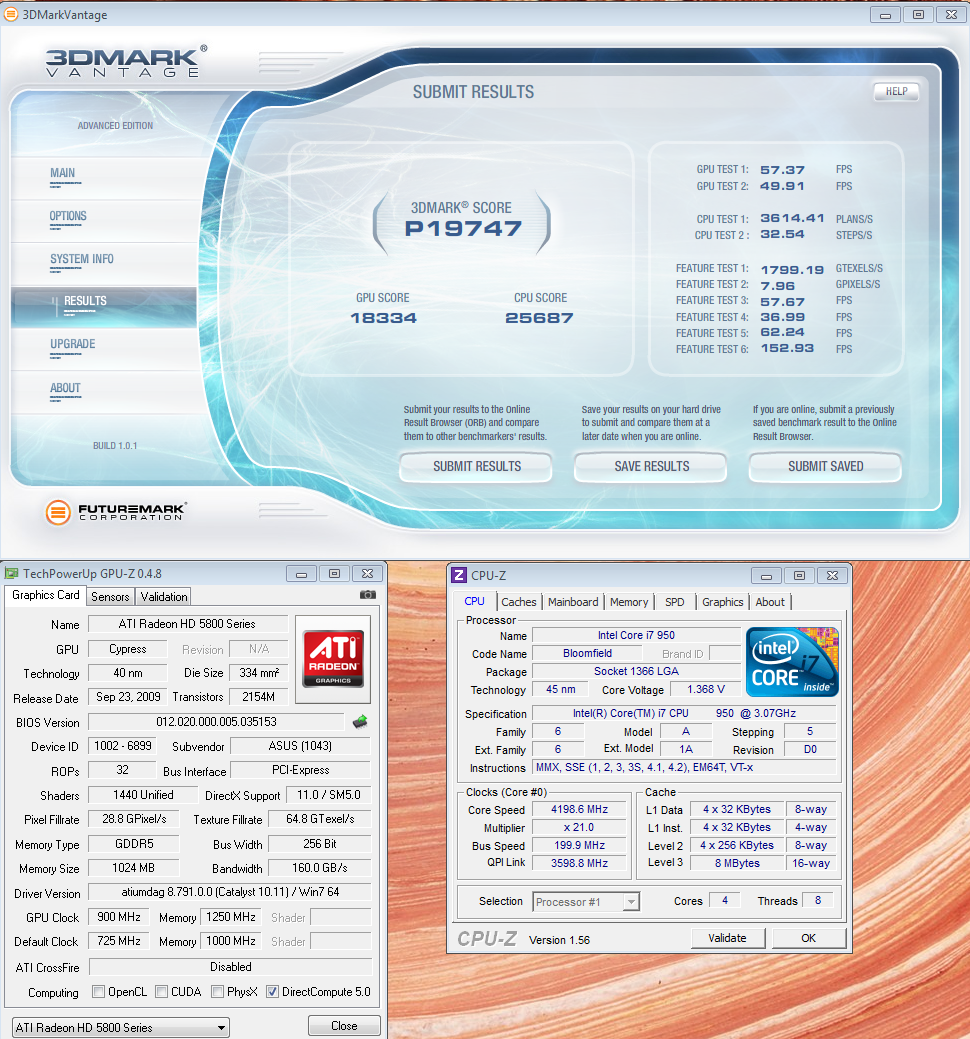Click the ATI CrossFire Disabled field
Viewport: 970px width, 1039px height.
pos(231,967)
